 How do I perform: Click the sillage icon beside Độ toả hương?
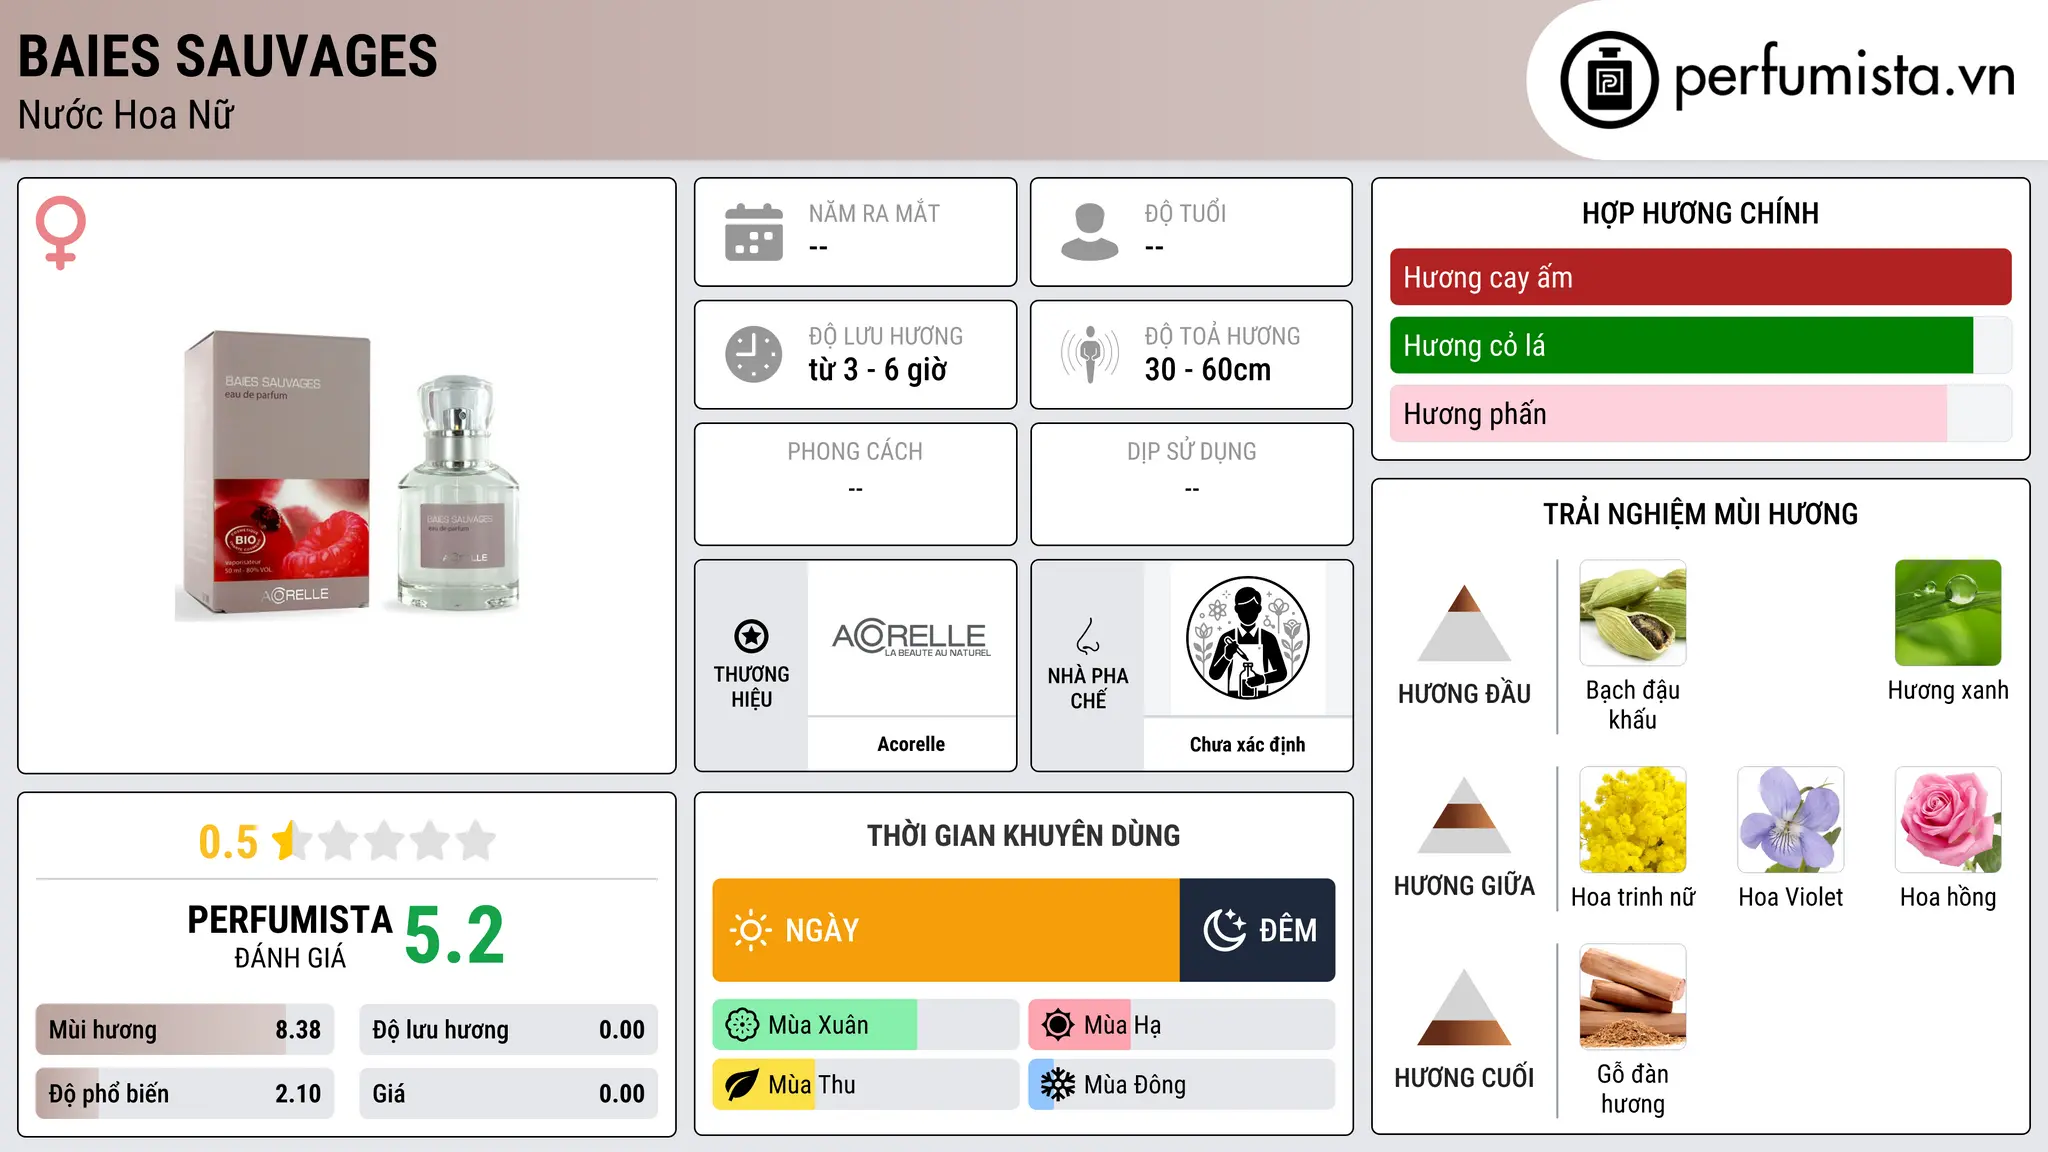(x=1090, y=354)
